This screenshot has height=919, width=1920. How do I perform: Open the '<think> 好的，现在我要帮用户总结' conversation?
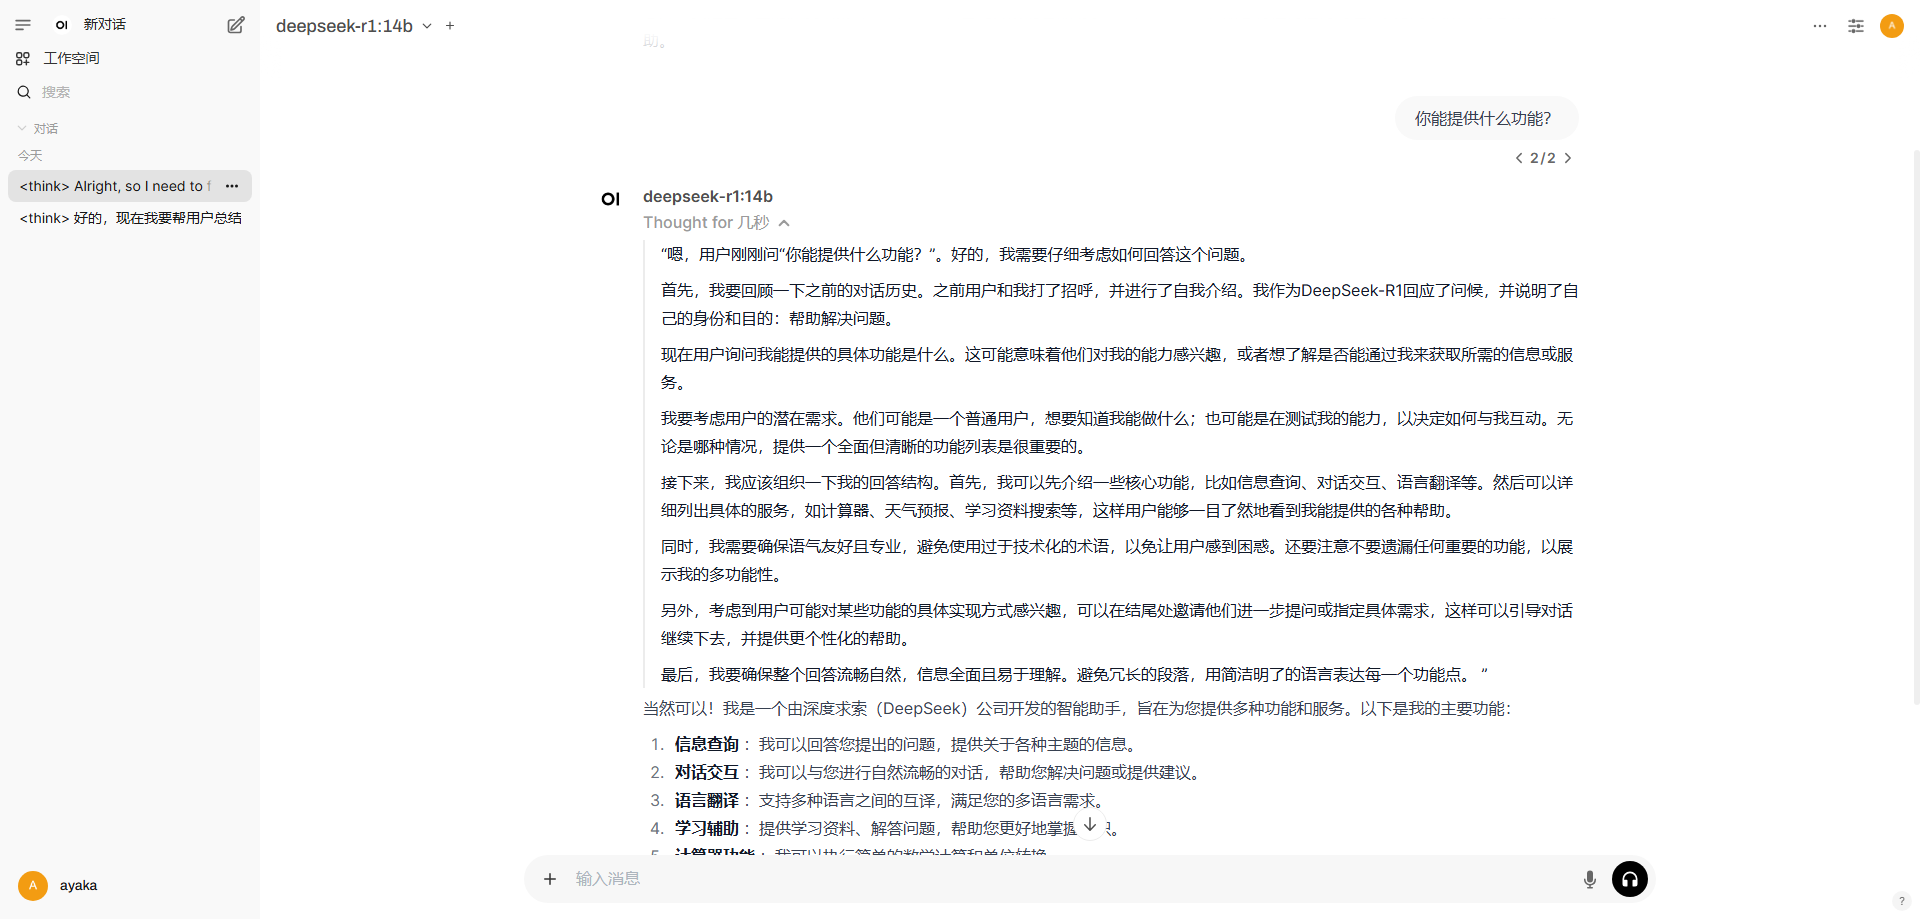pos(130,218)
